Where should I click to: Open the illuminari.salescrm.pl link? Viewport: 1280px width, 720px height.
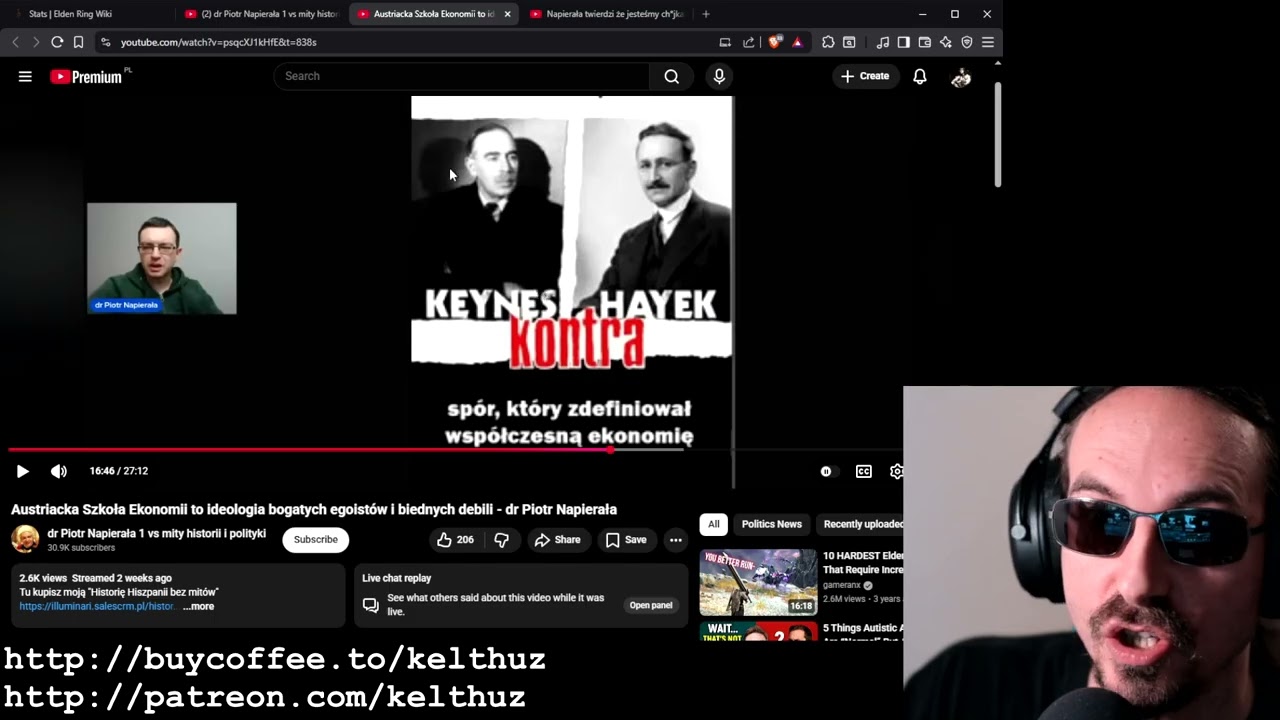(97, 607)
